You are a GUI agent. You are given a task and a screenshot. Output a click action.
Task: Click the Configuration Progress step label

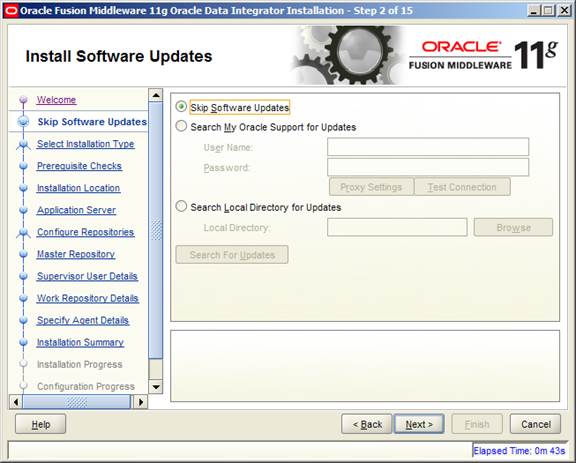pyautogui.click(x=86, y=386)
